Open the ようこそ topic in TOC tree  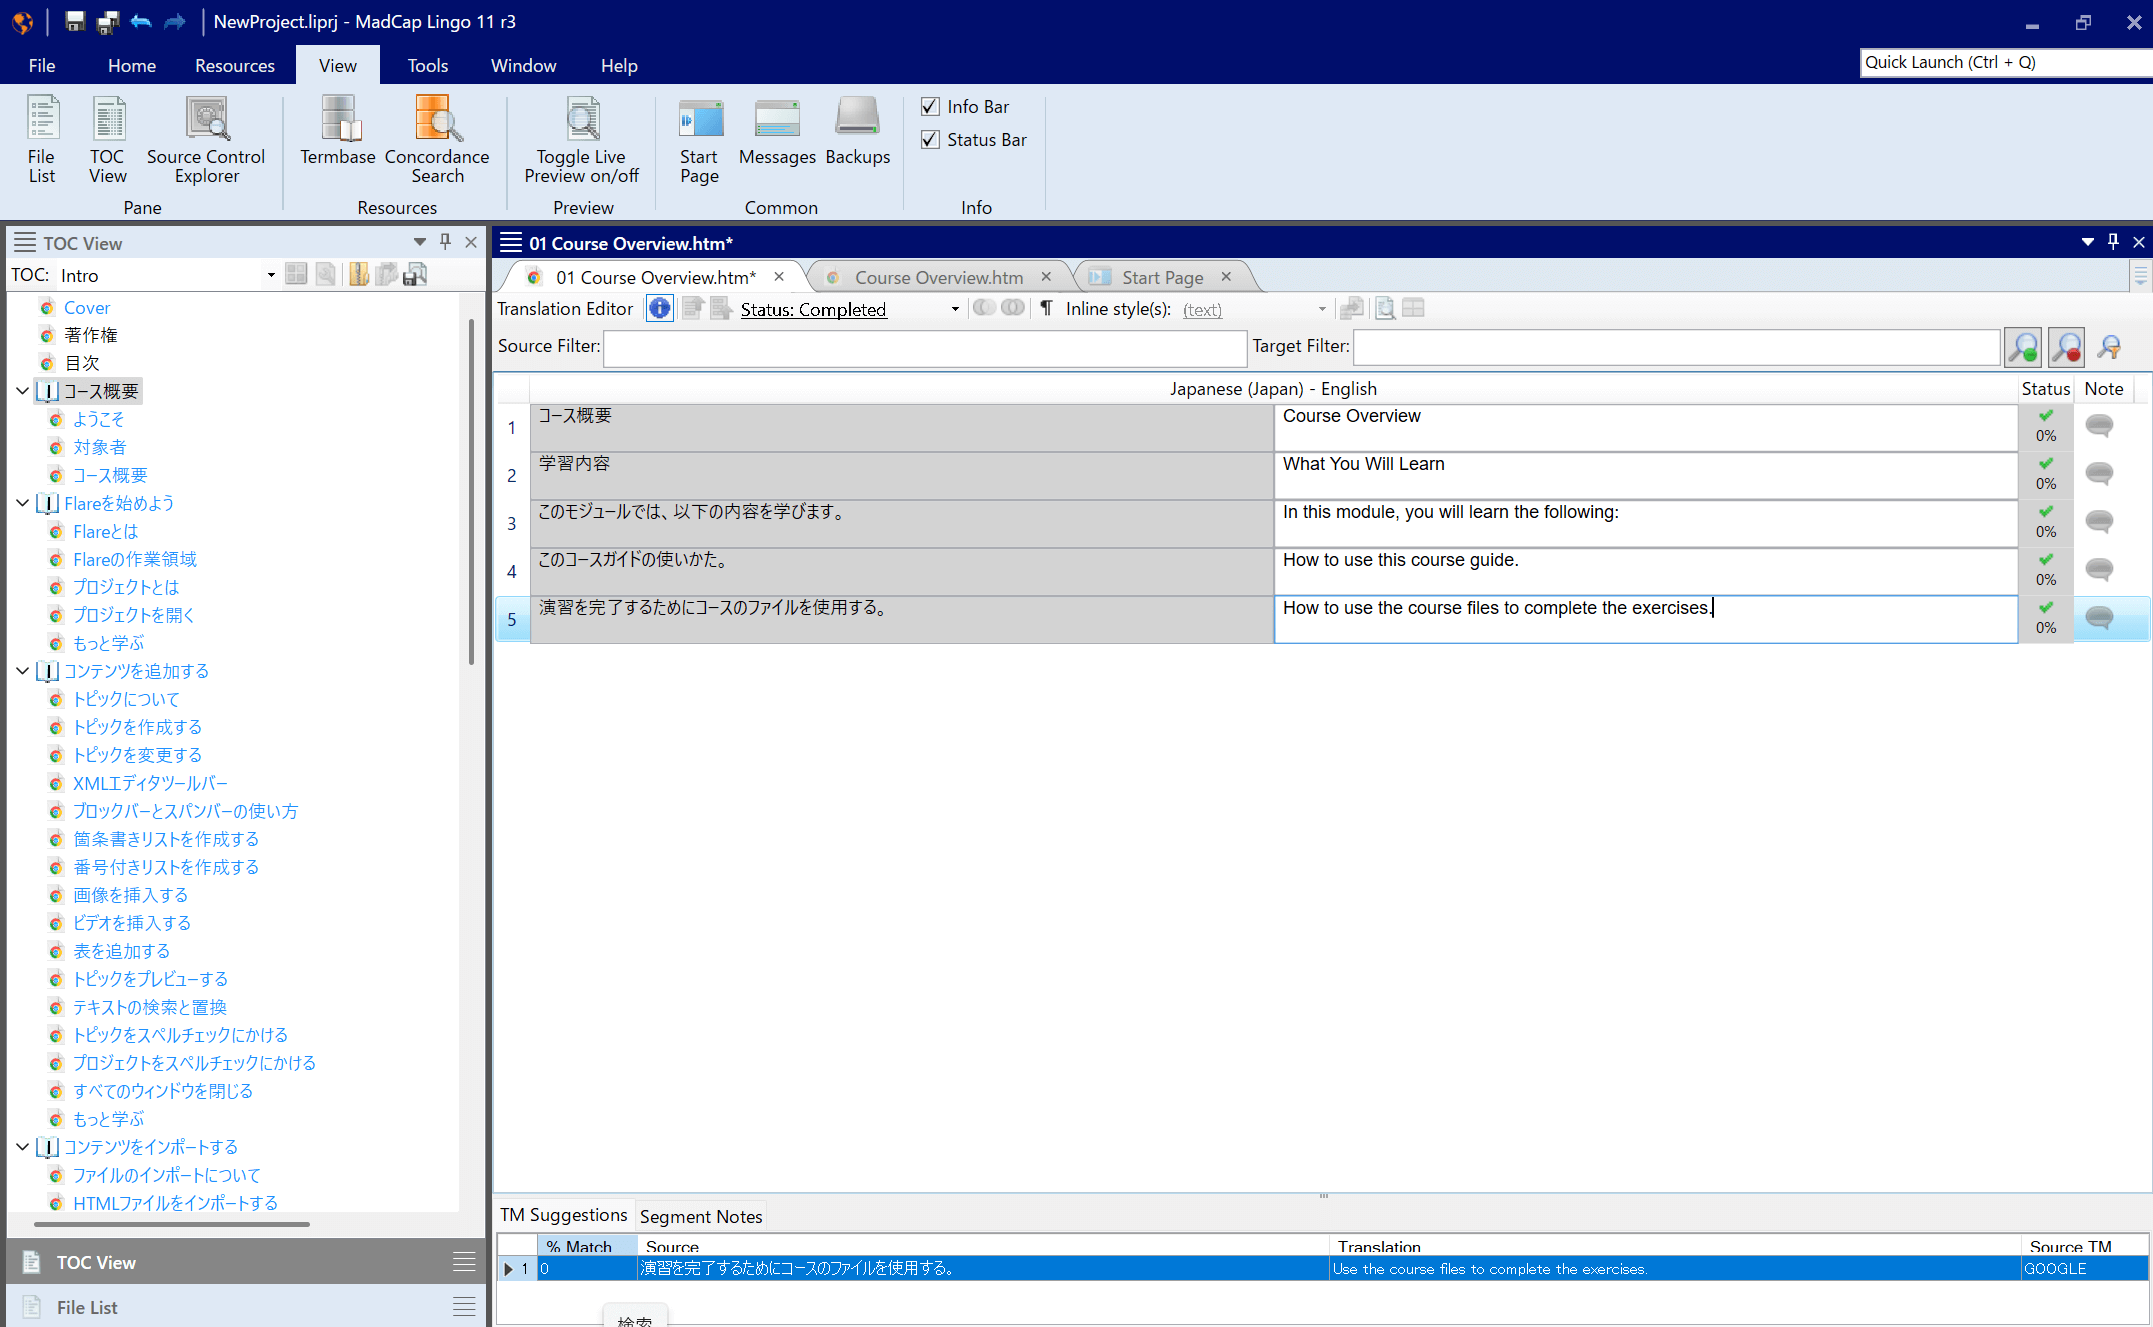coord(98,419)
